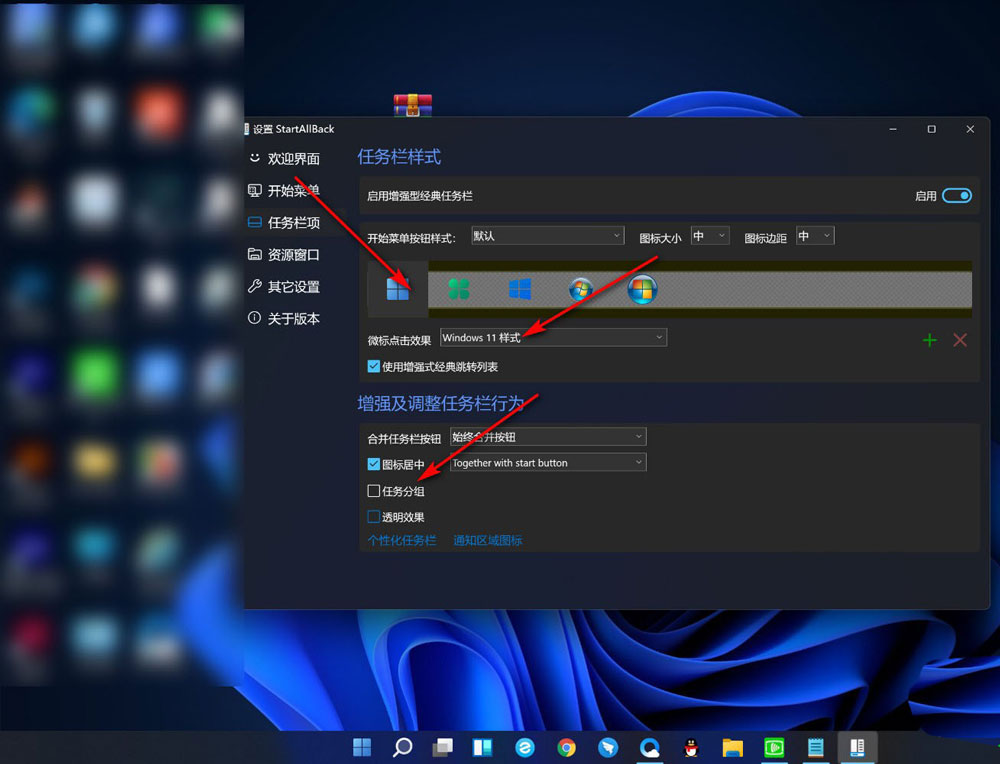This screenshot has width=1000, height=764.
Task: Choose the green clover start button icon
Action: (459, 289)
